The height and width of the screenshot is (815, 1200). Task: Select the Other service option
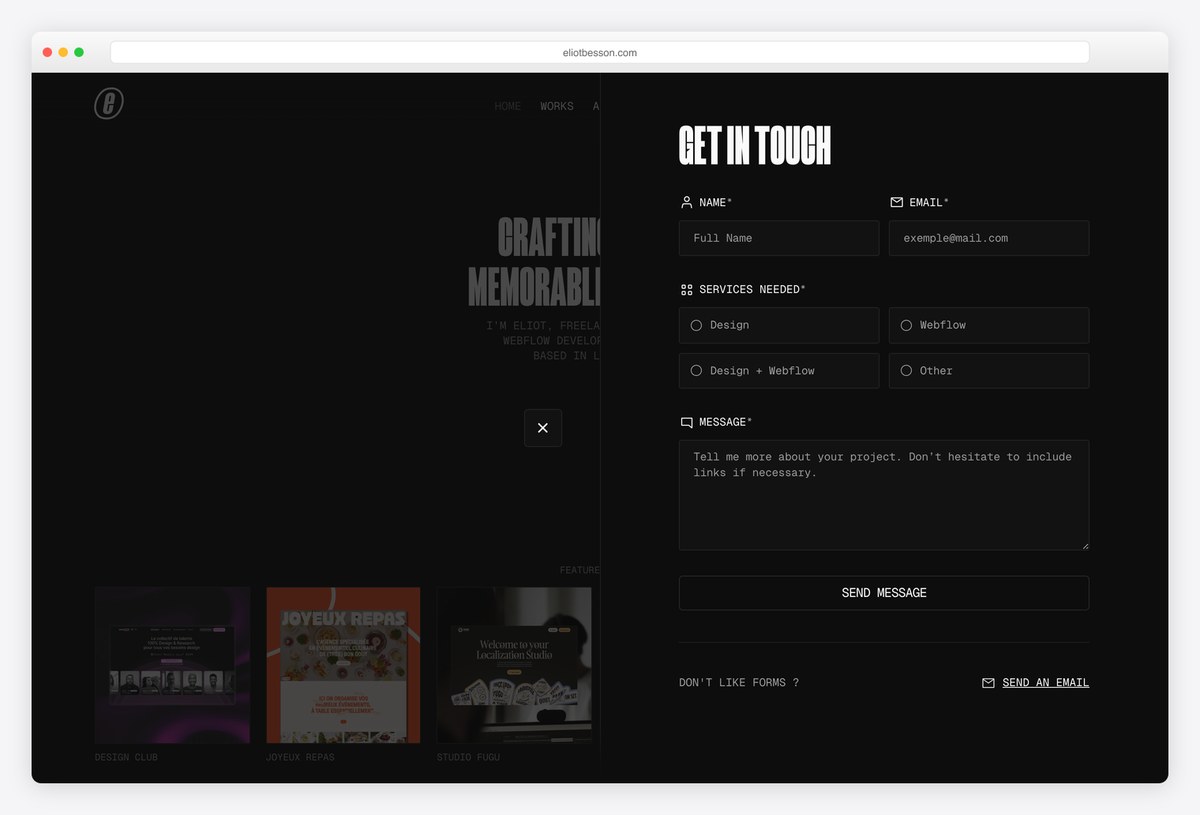(989, 370)
